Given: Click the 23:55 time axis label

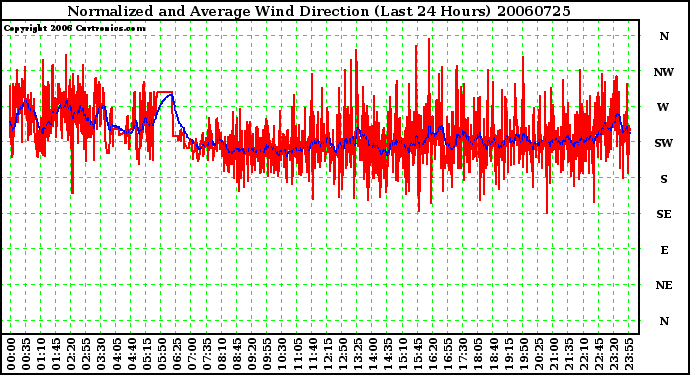Looking at the screenshot, I should (x=629, y=354).
